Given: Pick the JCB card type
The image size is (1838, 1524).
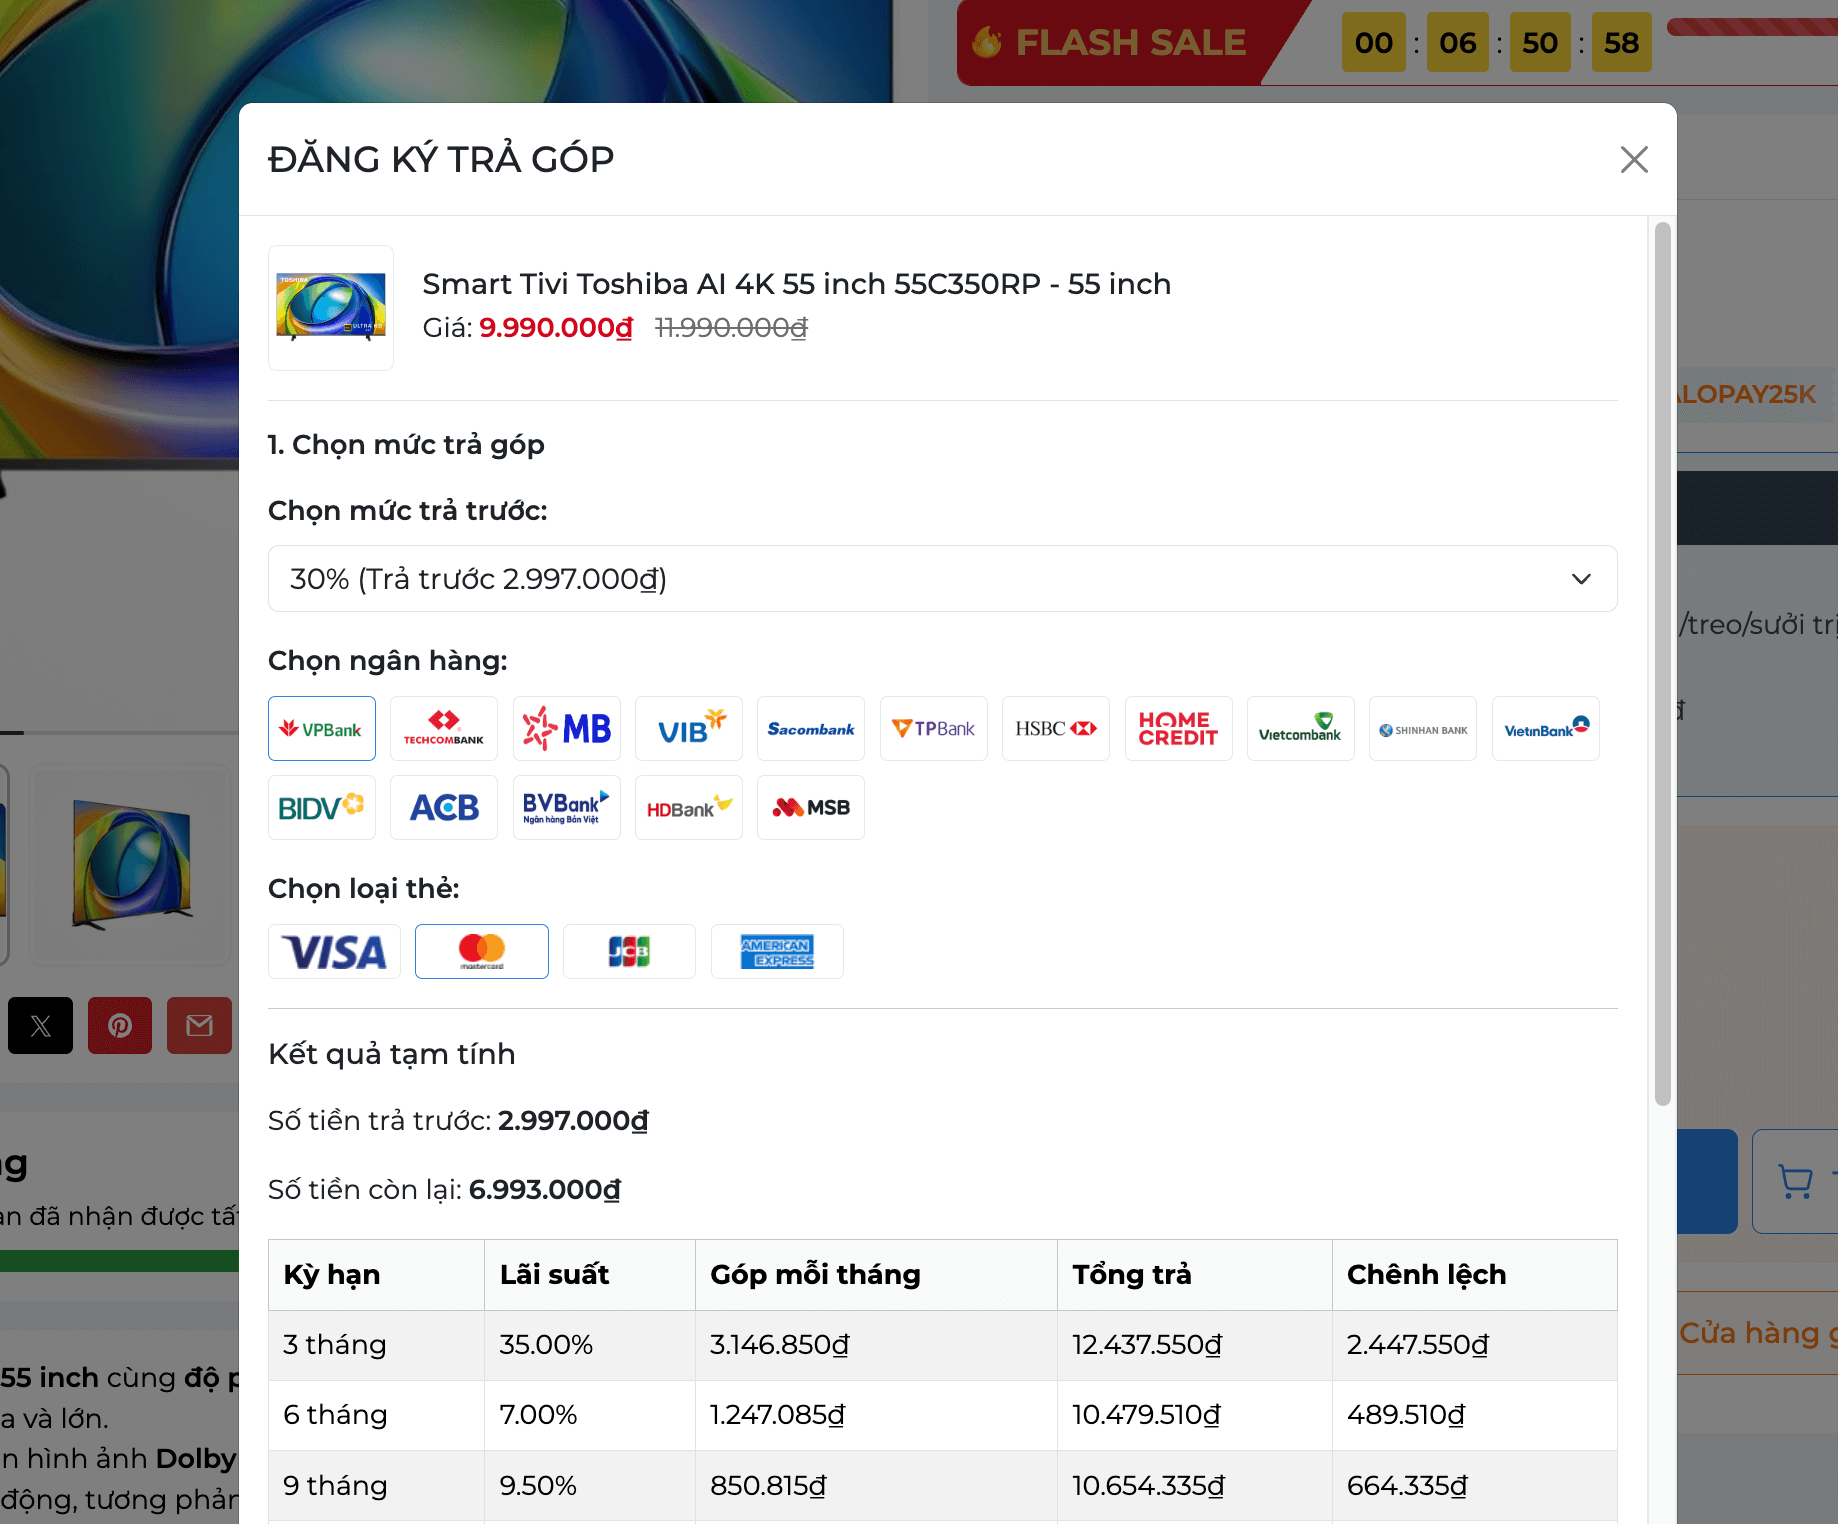Looking at the screenshot, I should [x=629, y=951].
